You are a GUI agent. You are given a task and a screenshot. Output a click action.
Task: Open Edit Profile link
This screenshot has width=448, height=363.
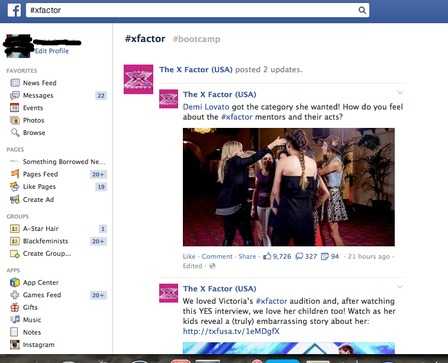(52, 51)
